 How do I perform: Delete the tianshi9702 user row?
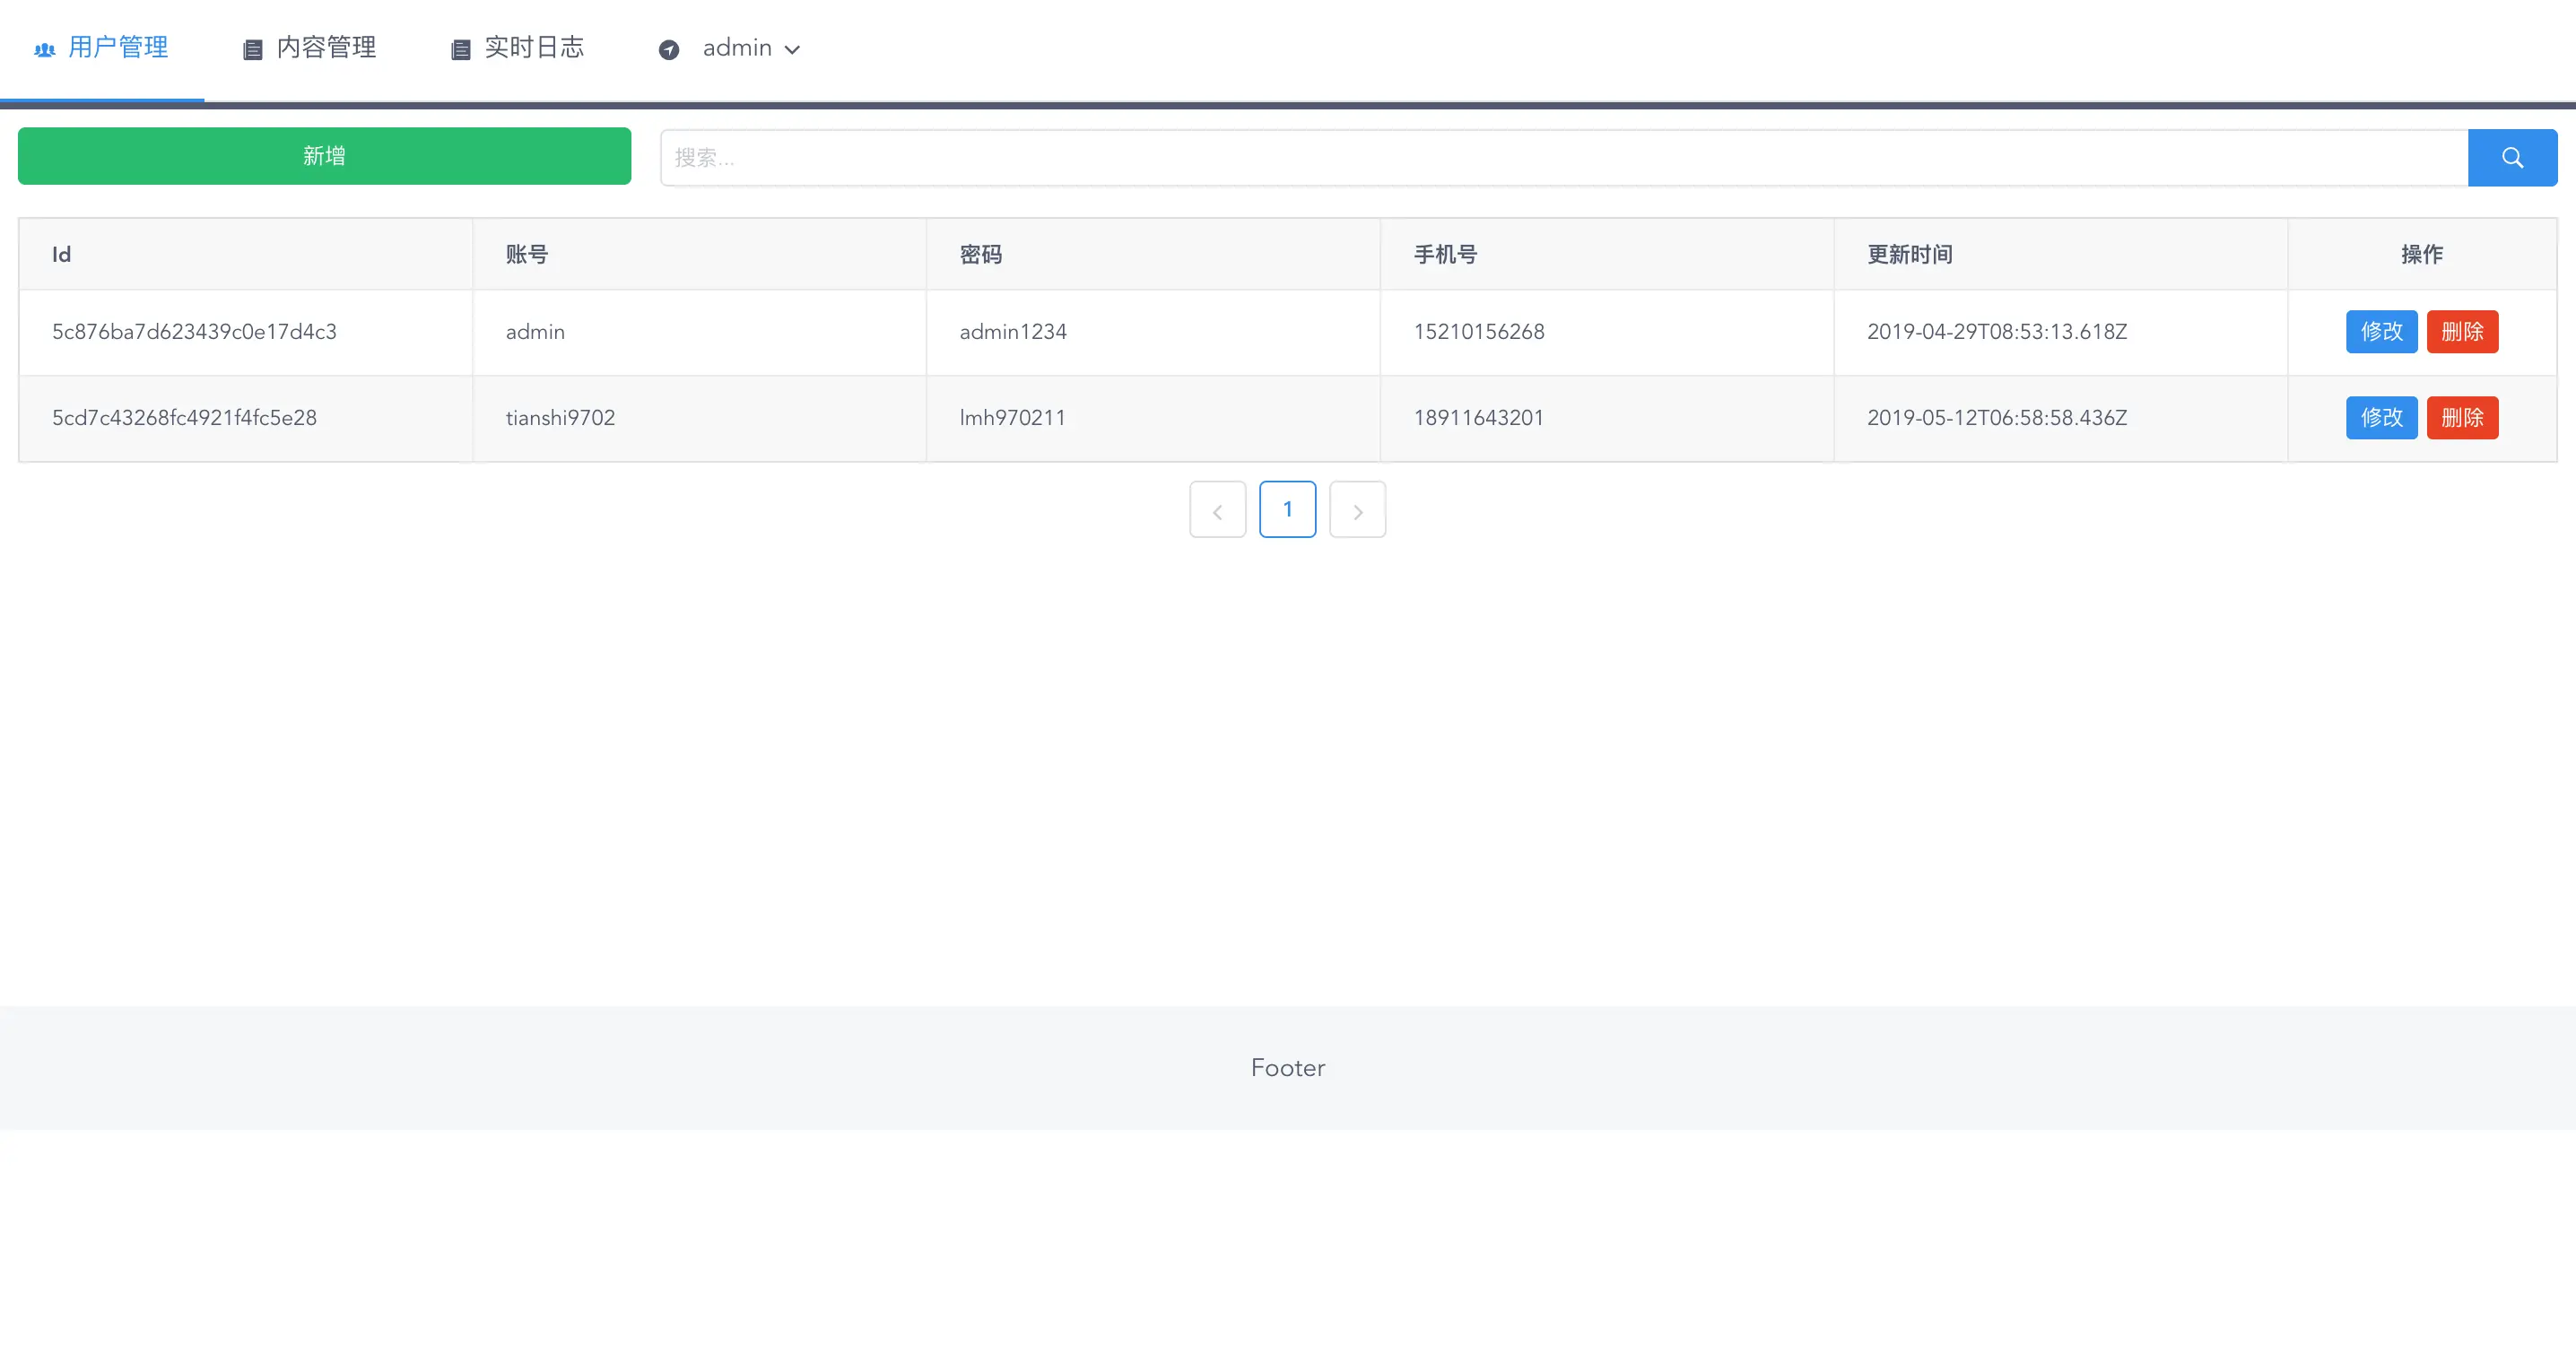(2462, 418)
